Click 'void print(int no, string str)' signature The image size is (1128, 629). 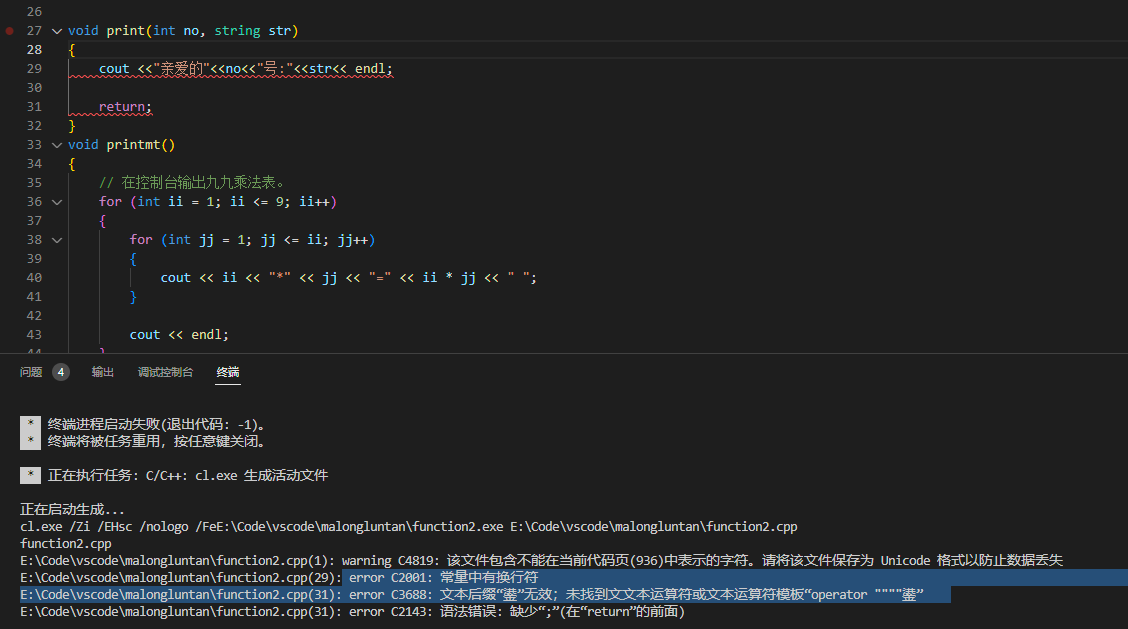pos(183,31)
